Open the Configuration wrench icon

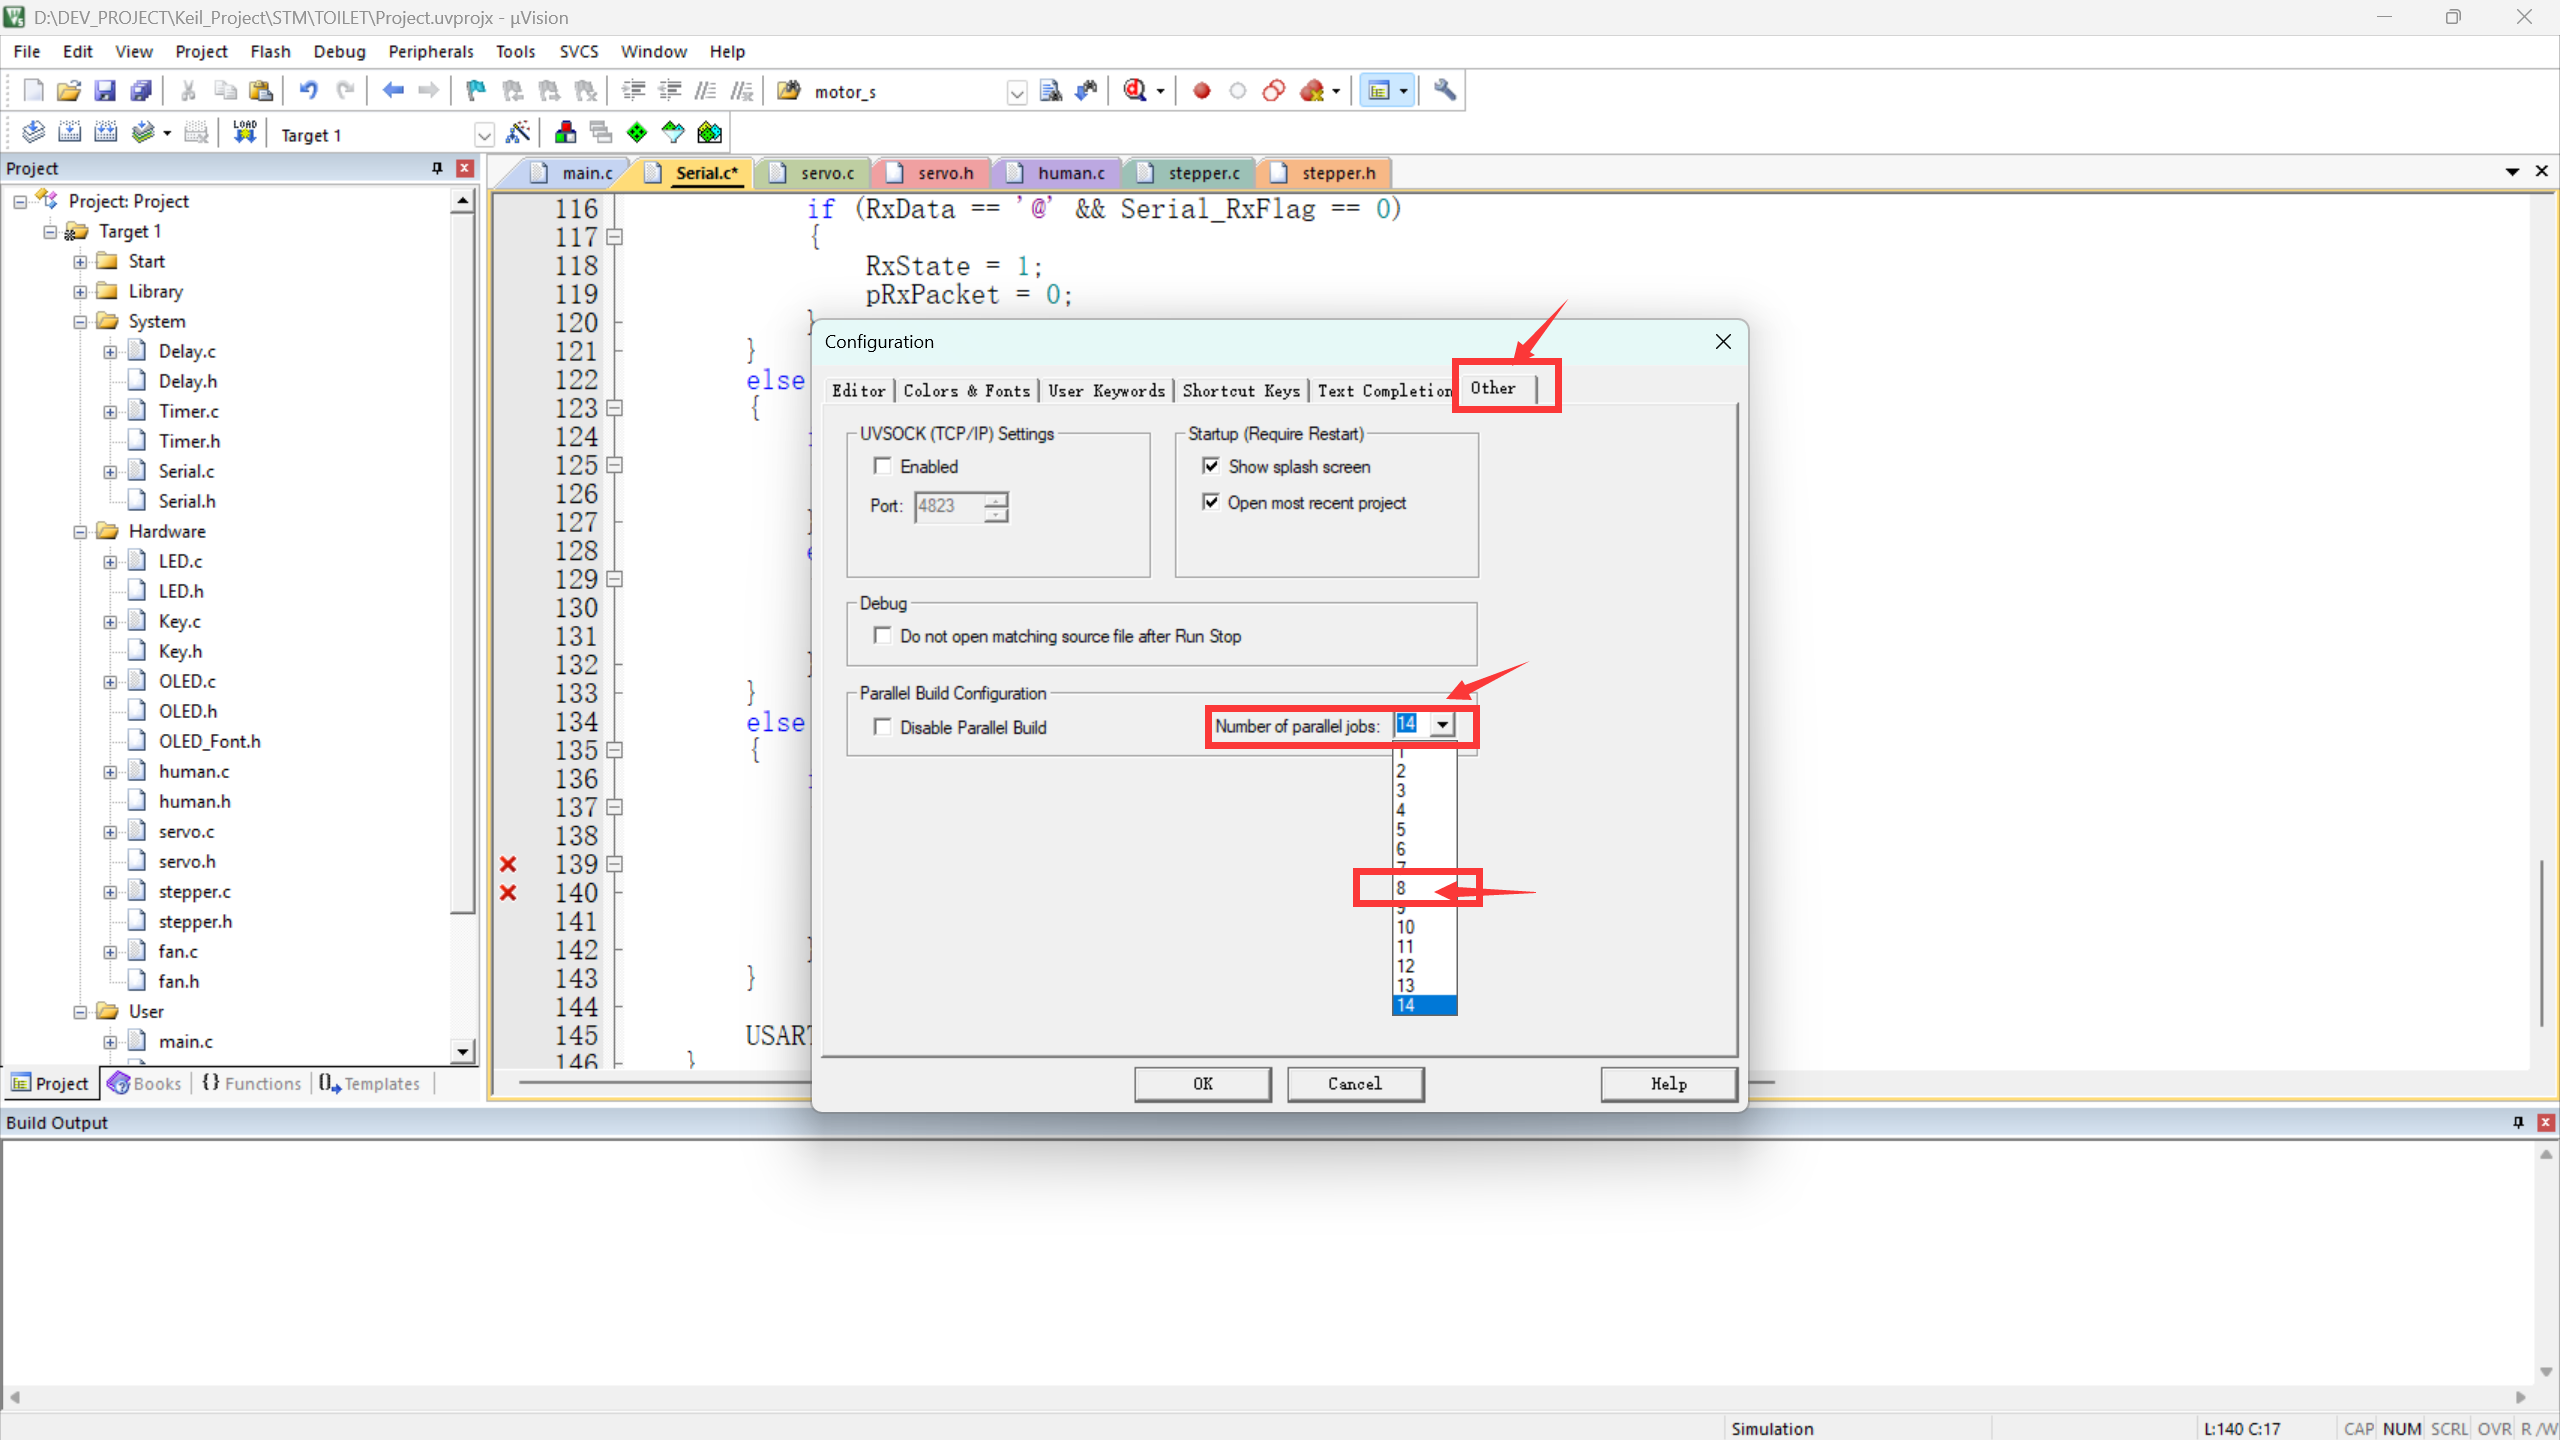click(x=1444, y=91)
